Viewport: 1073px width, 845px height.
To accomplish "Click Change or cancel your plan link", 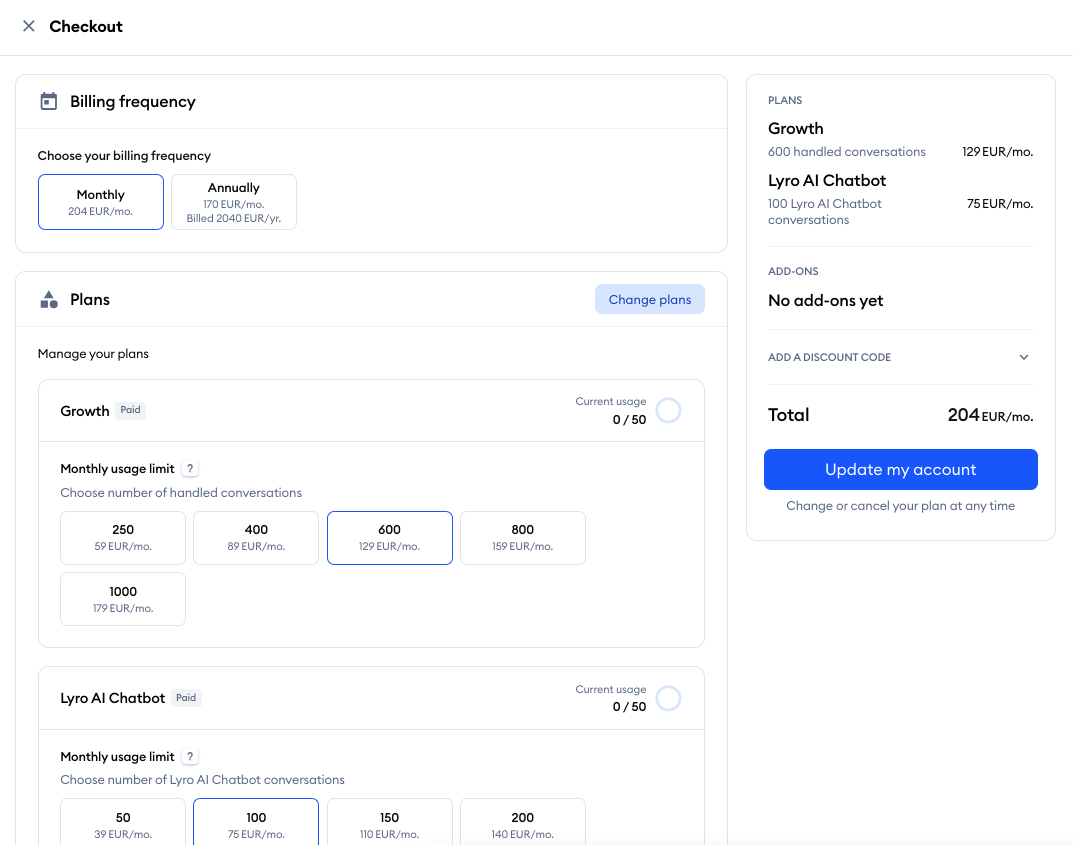I will [x=899, y=506].
